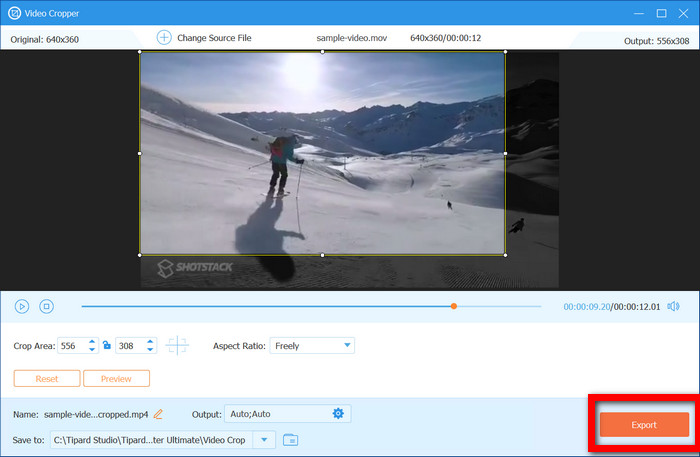This screenshot has width=700, height=457.
Task: Export the cropped video
Action: [644, 424]
